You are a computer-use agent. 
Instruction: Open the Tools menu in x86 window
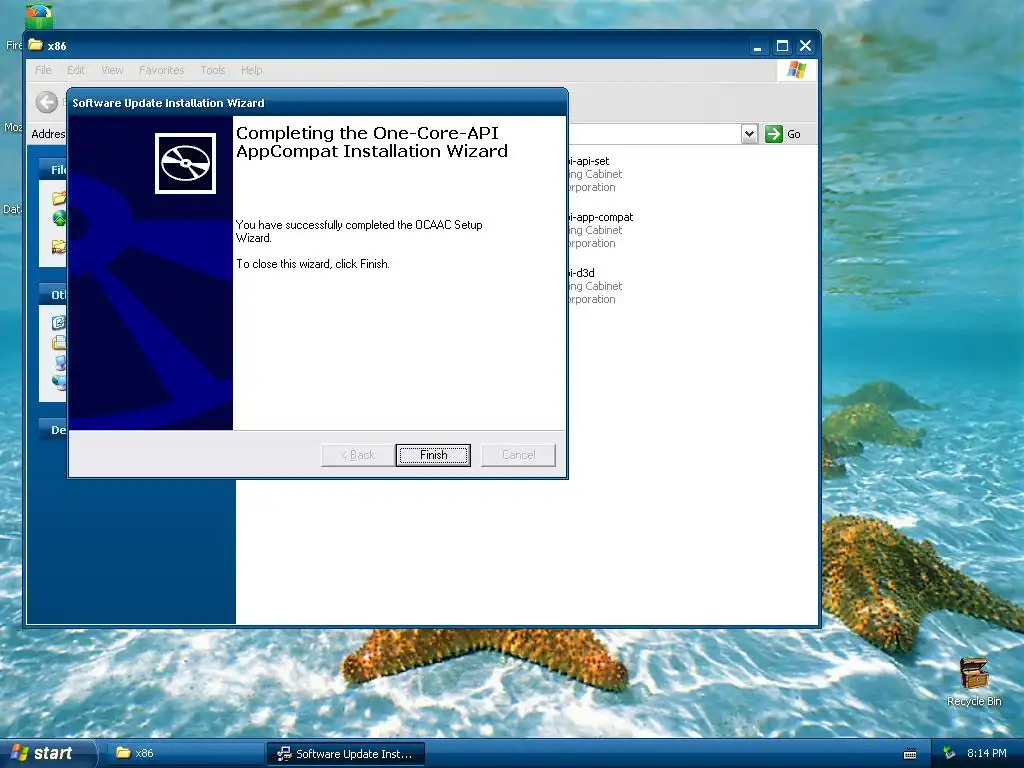(213, 70)
